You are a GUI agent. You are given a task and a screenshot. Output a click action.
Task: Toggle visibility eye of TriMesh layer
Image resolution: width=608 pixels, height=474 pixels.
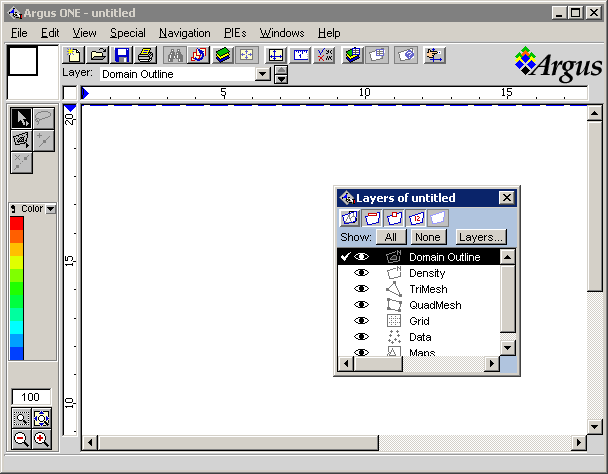tap(361, 289)
